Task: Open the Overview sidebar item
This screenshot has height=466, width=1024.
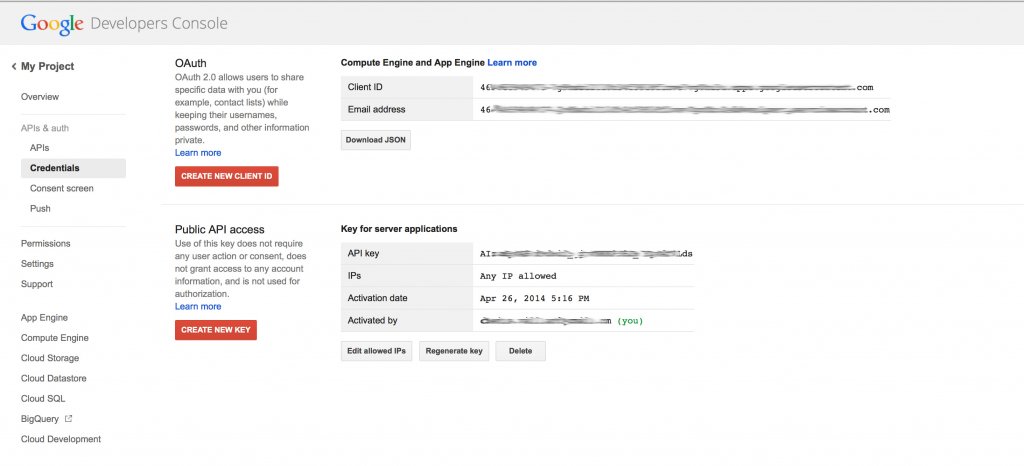Action: (40, 97)
